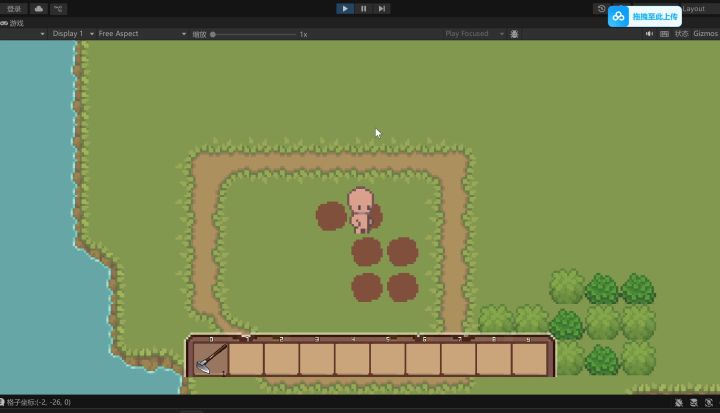Image resolution: width=720 pixels, height=413 pixels.
Task: Toggle the keyboard shortcuts icon
Action: [x=664, y=34]
